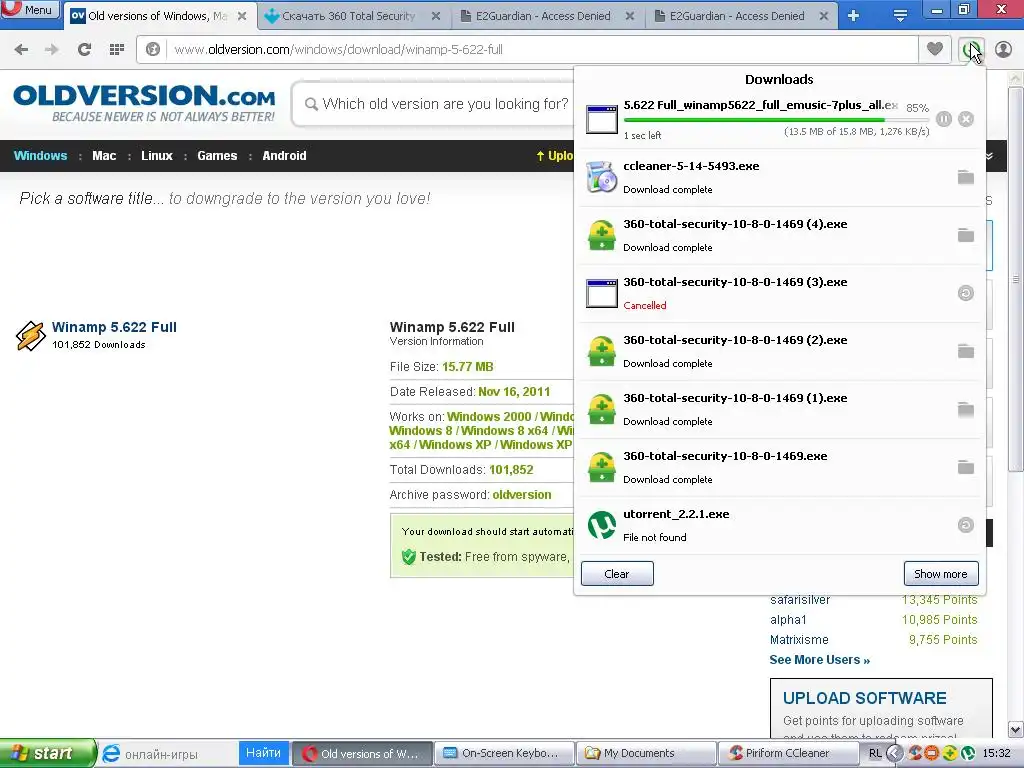This screenshot has height=768, width=1024.
Task: Click the site info badge in address bar
Action: pyautogui.click(x=153, y=50)
